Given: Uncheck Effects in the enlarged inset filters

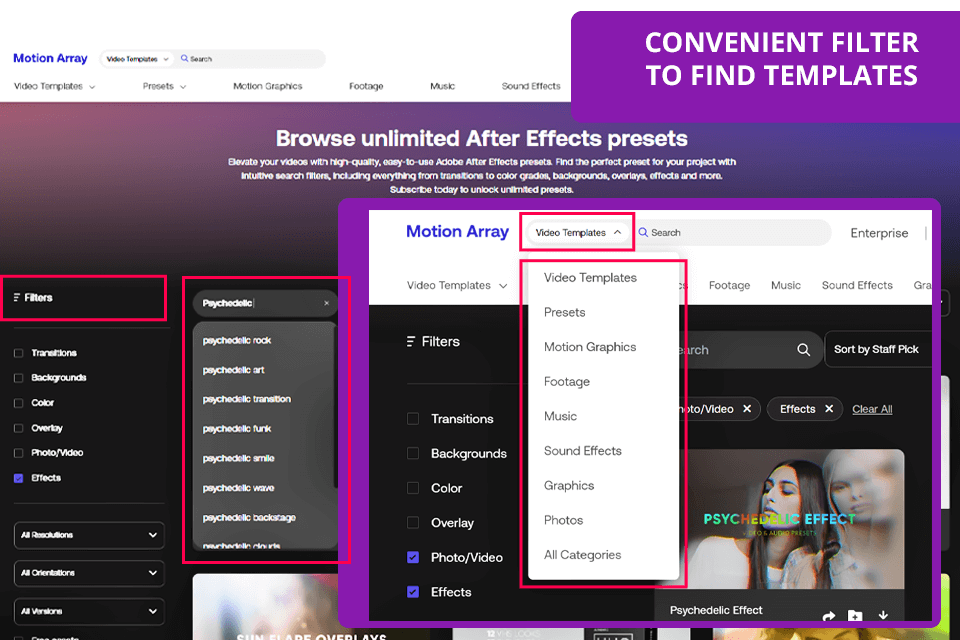Looking at the screenshot, I should click(x=413, y=592).
